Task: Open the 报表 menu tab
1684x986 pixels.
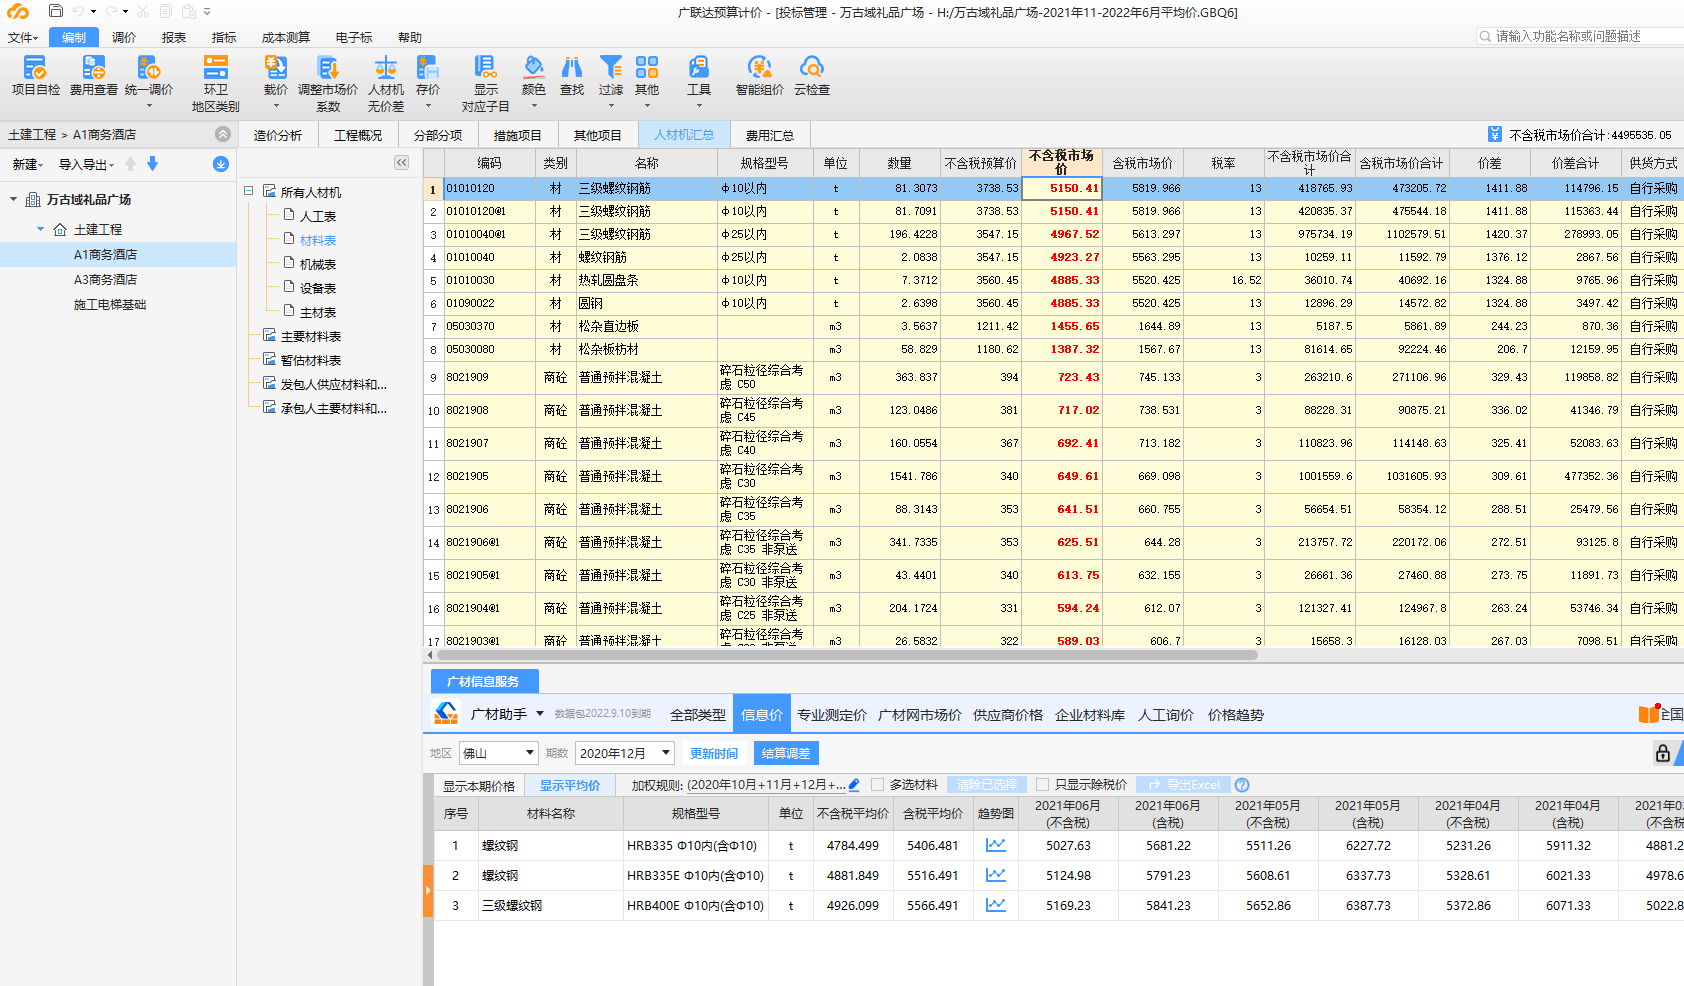Action: pos(174,37)
